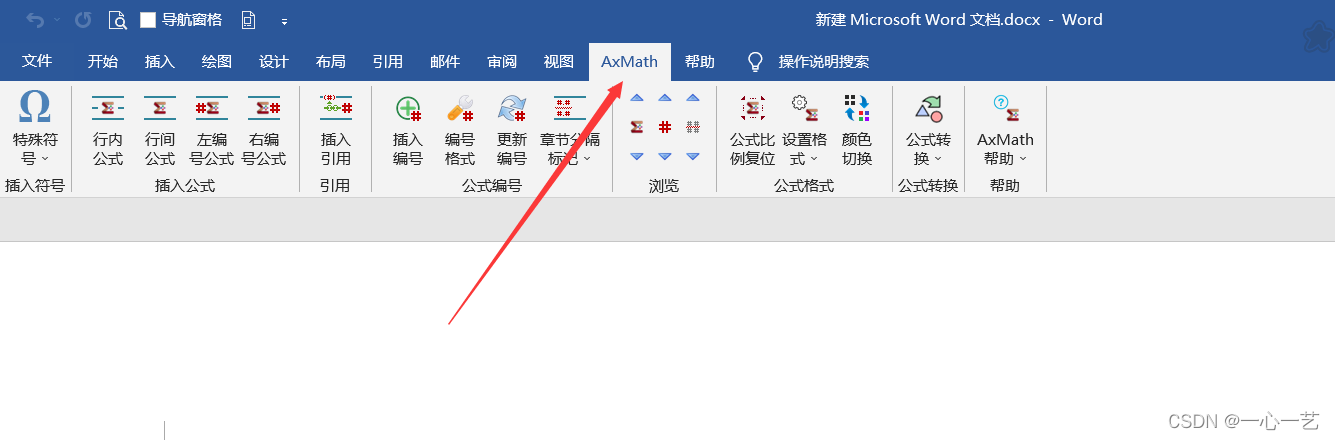The height and width of the screenshot is (440, 1335).
Task: Switch to the 审阅 Review tab
Action: tap(502, 61)
